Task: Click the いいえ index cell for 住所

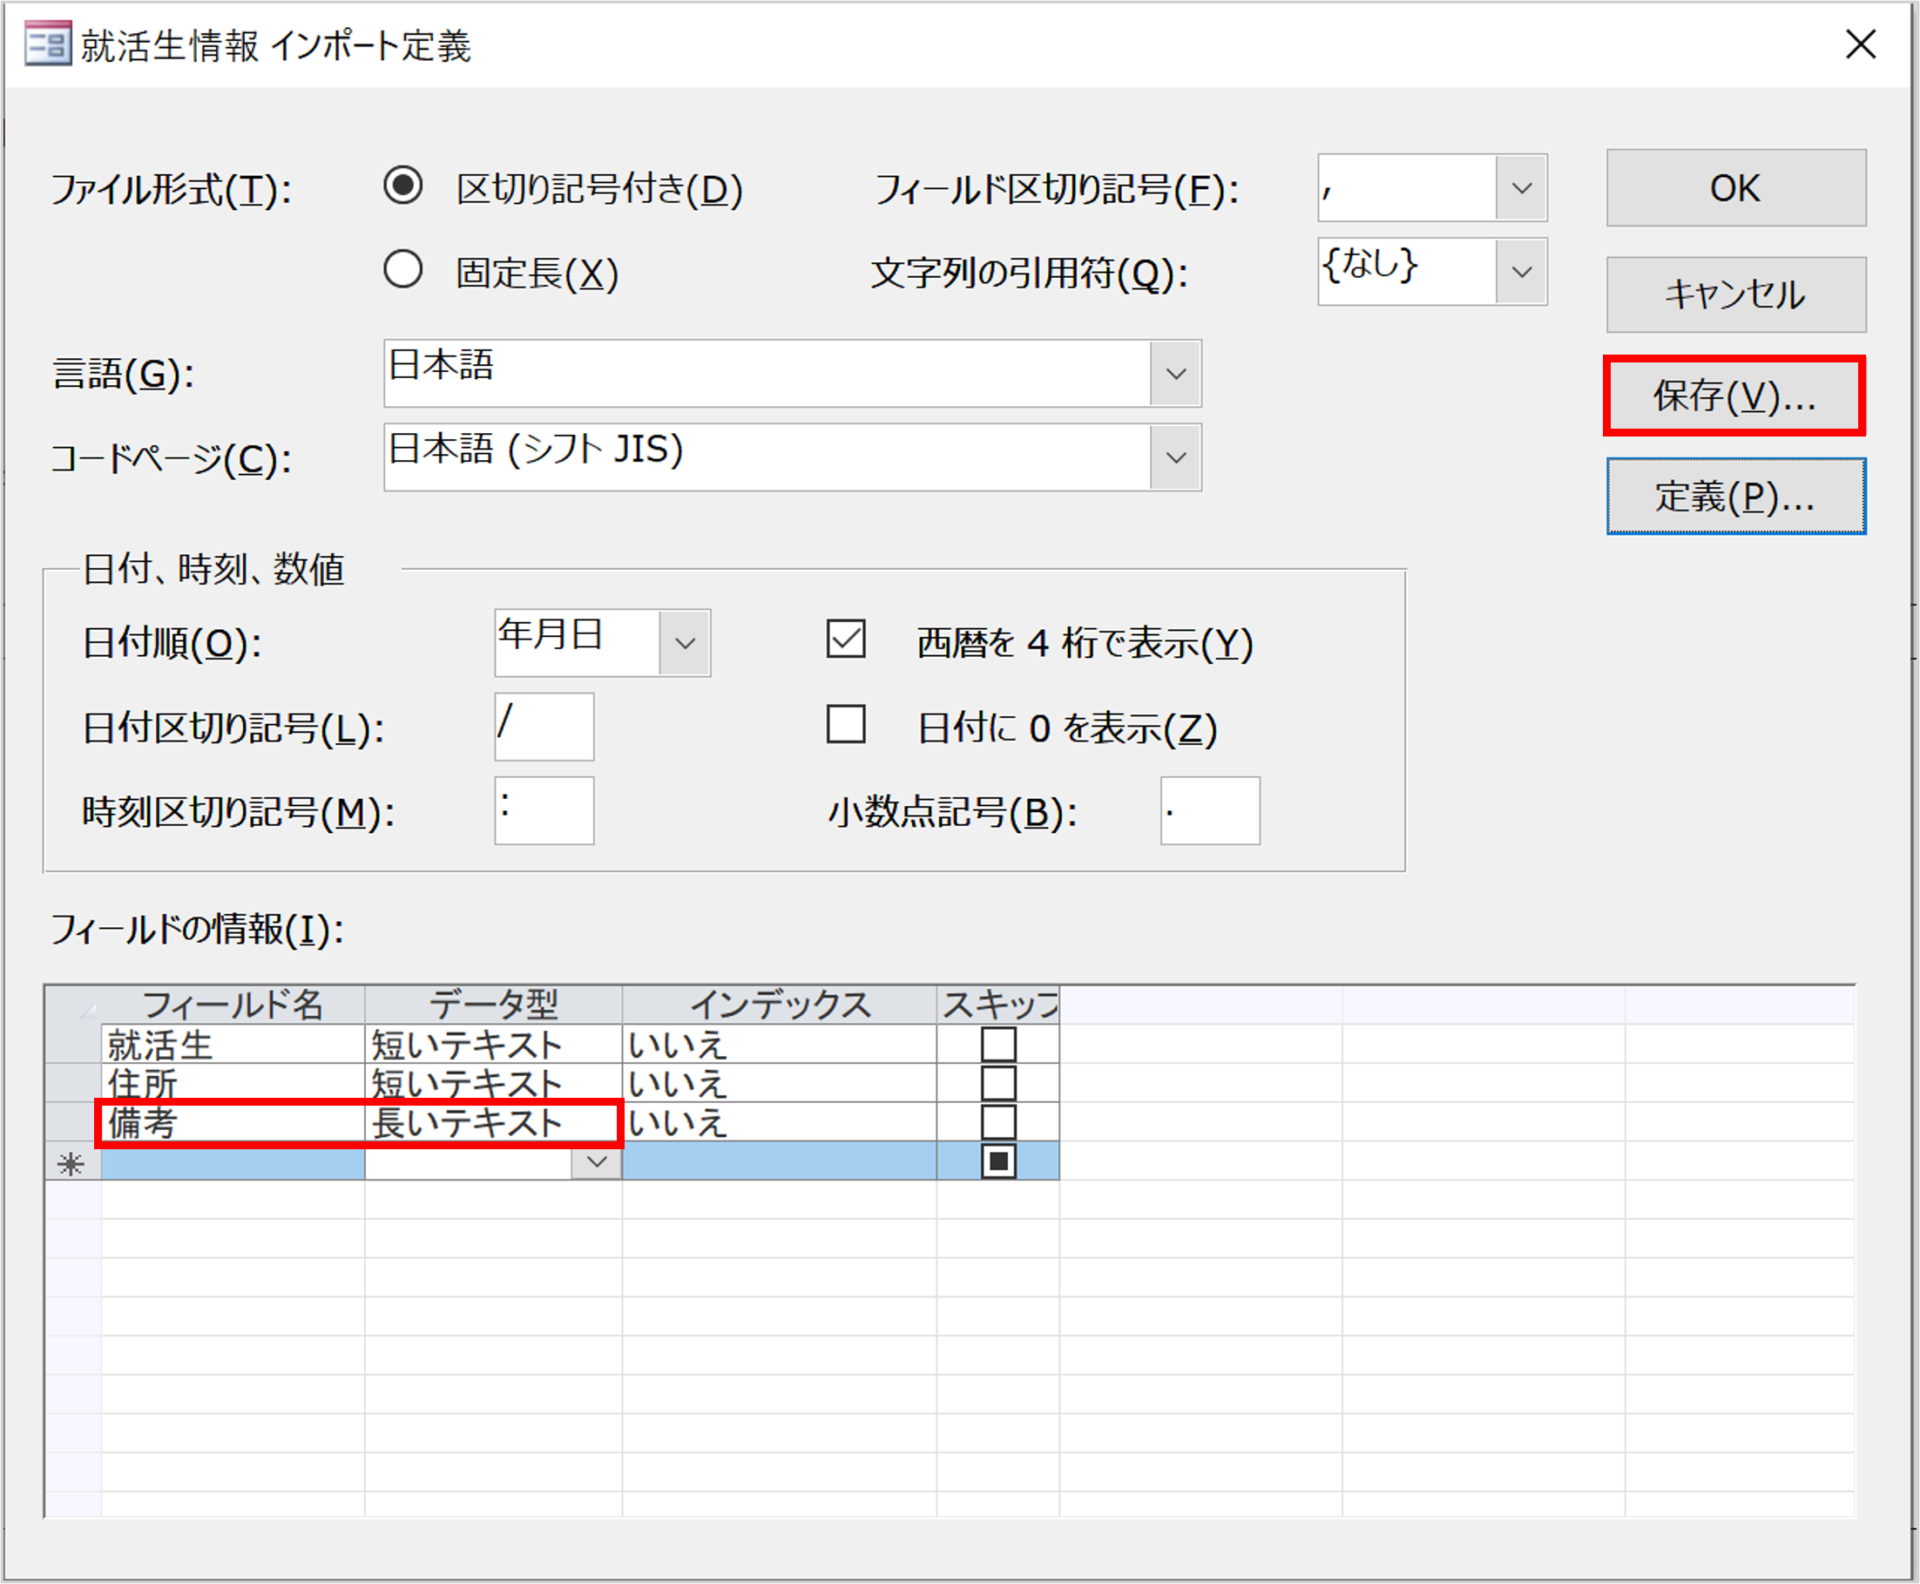Action: [x=779, y=1083]
